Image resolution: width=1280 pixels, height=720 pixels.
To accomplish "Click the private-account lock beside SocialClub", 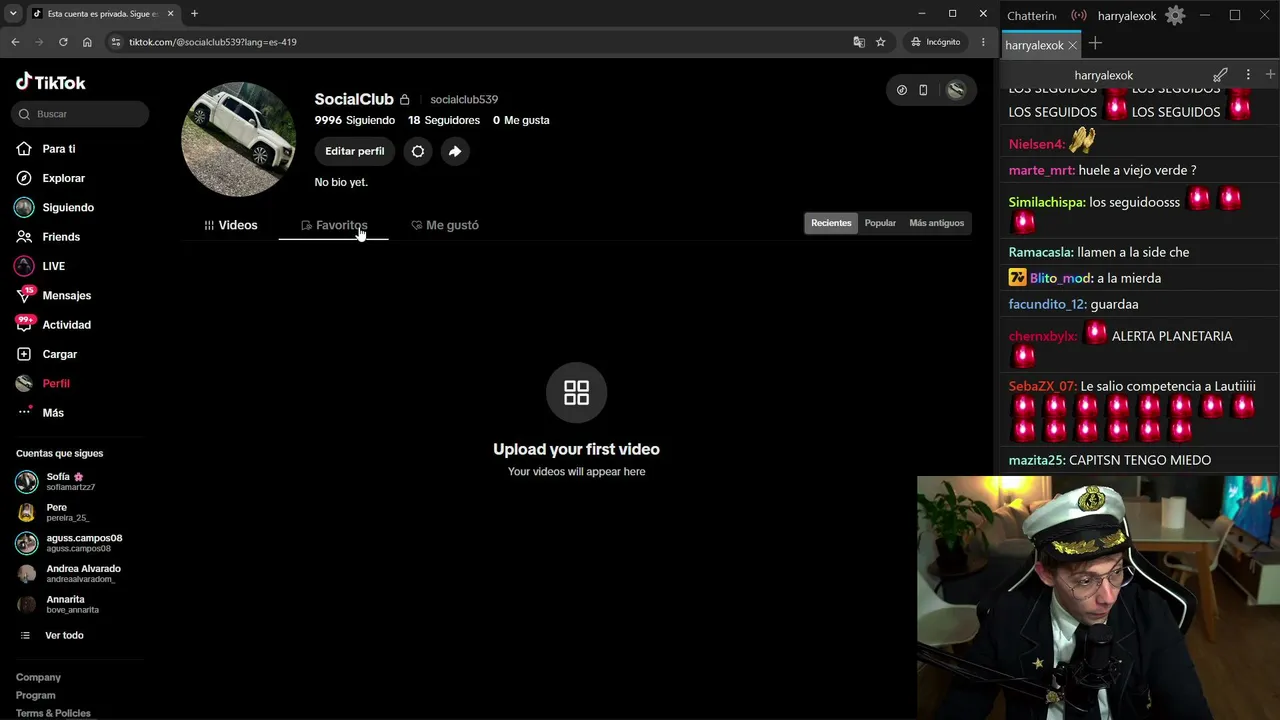I will [x=404, y=100].
